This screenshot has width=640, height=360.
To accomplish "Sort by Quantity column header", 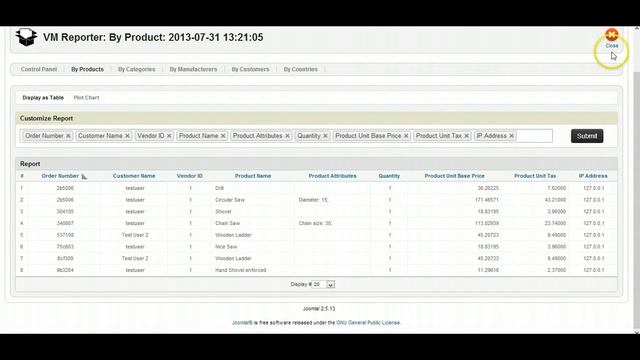I will pyautogui.click(x=389, y=176).
